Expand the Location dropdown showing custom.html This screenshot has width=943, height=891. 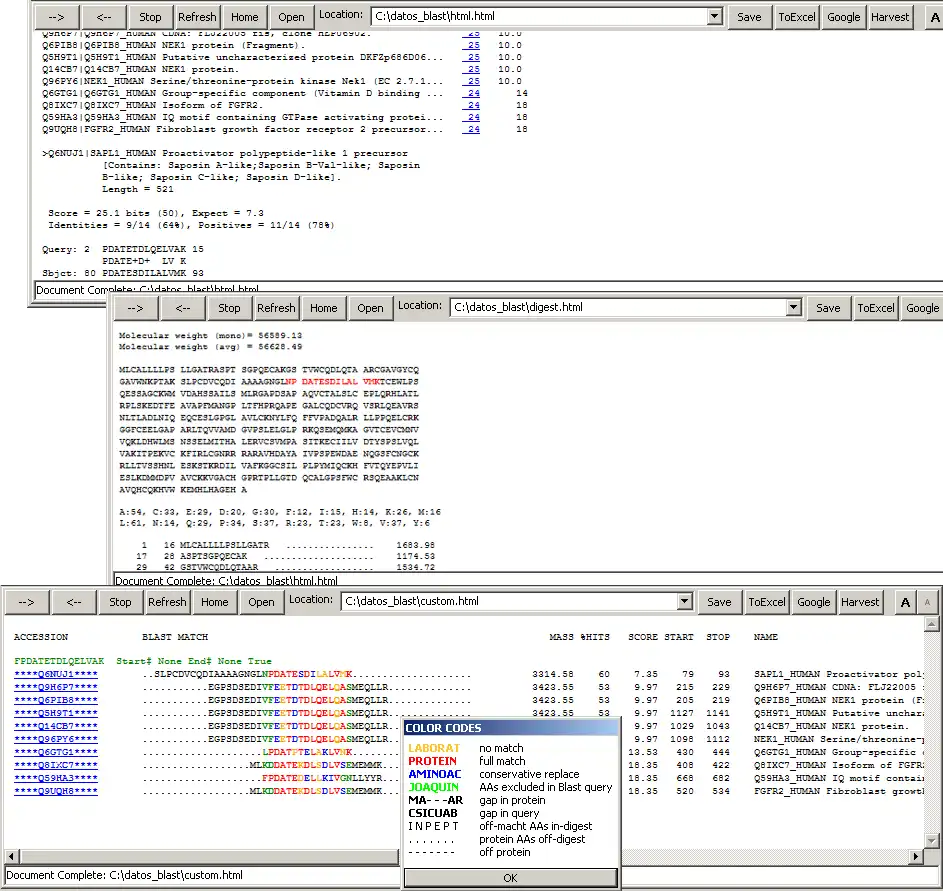(x=684, y=602)
